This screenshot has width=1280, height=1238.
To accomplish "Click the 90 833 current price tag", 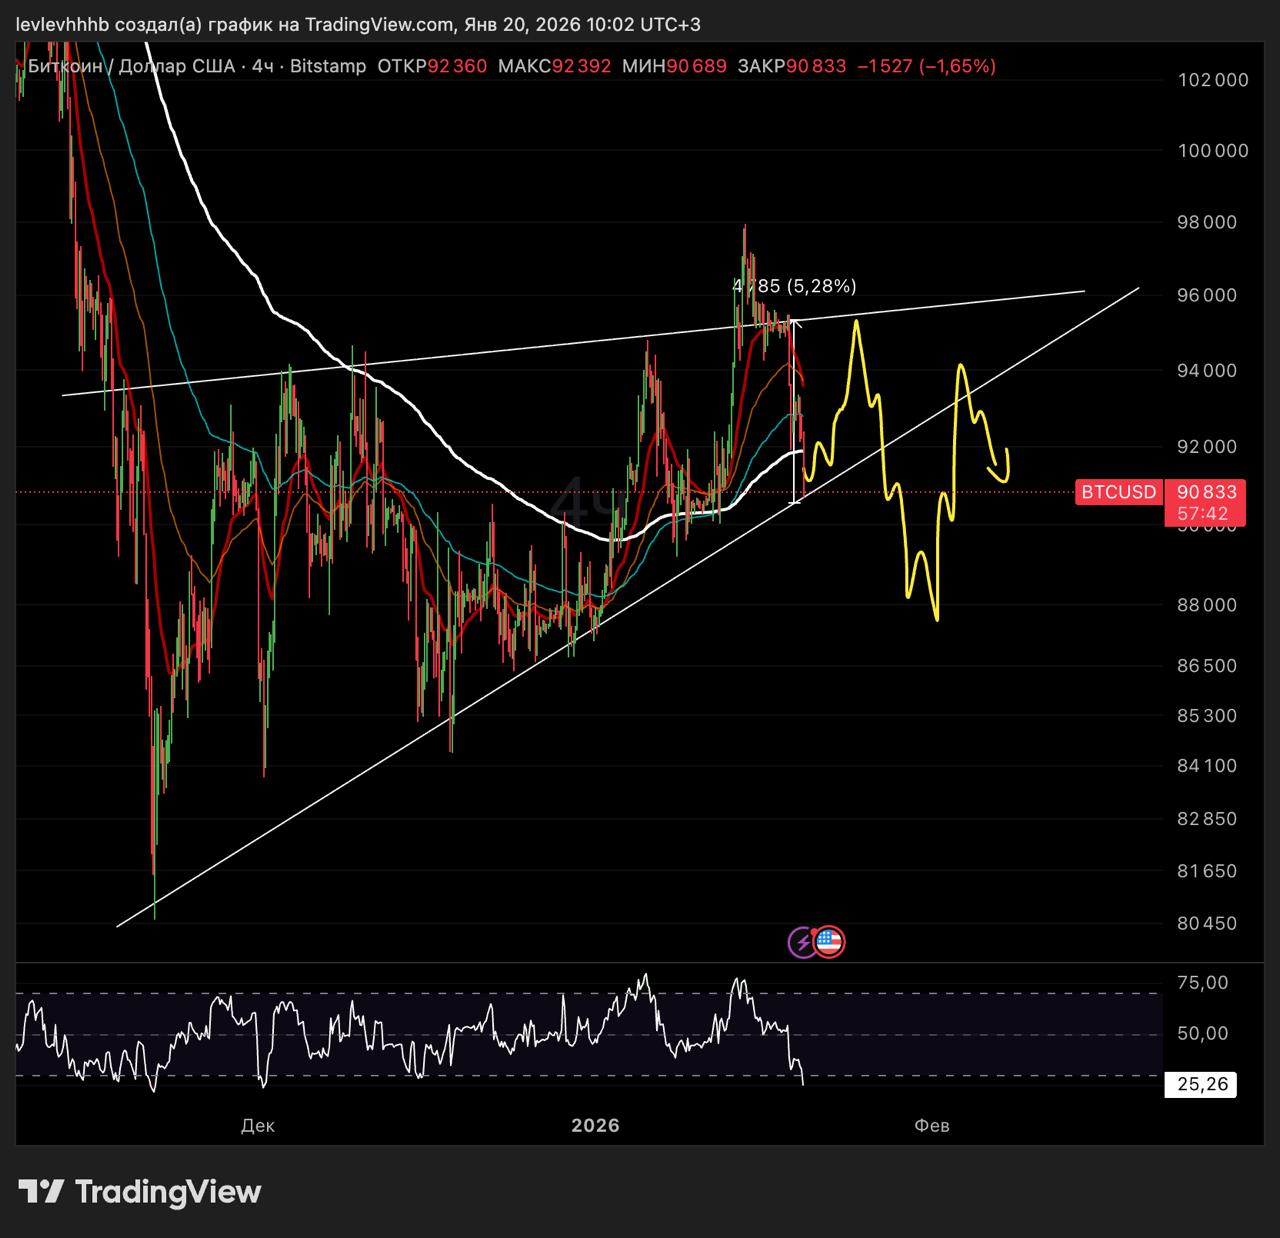I will point(1207,492).
